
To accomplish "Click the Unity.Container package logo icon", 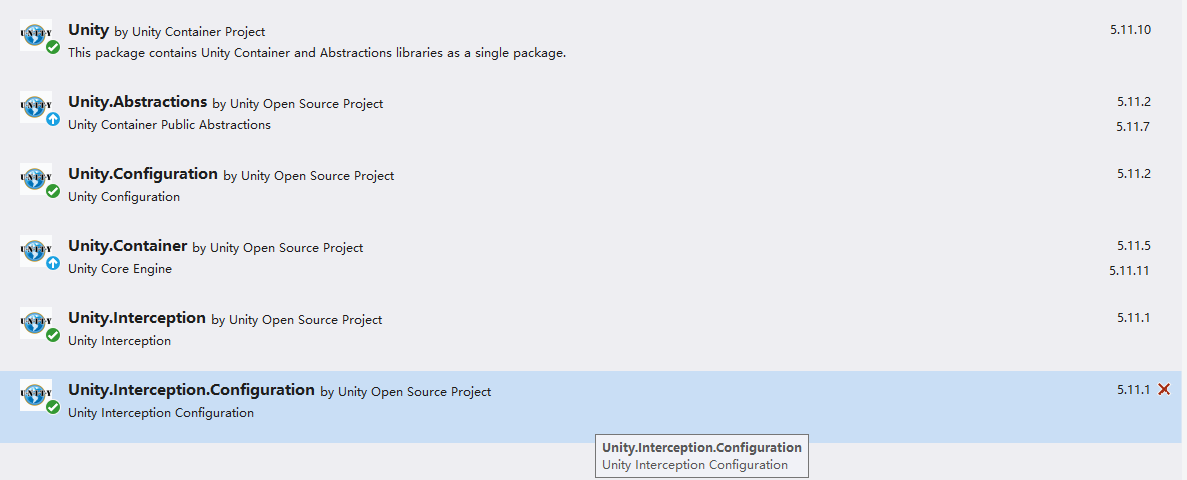I will 34,250.
